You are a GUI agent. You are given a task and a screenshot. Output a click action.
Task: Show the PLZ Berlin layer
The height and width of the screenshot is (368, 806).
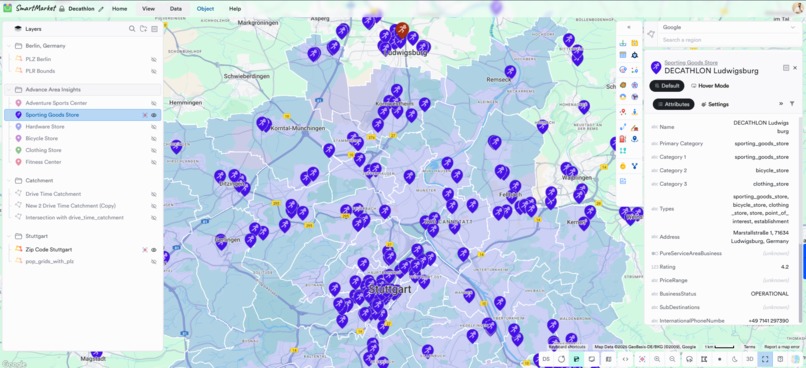point(153,59)
